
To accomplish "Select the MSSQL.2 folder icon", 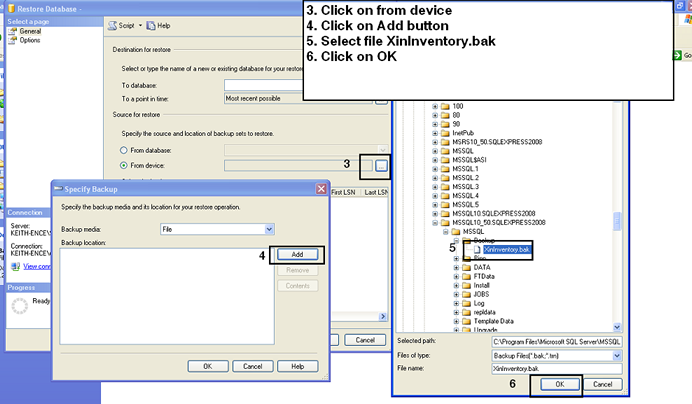I will click(x=445, y=177).
